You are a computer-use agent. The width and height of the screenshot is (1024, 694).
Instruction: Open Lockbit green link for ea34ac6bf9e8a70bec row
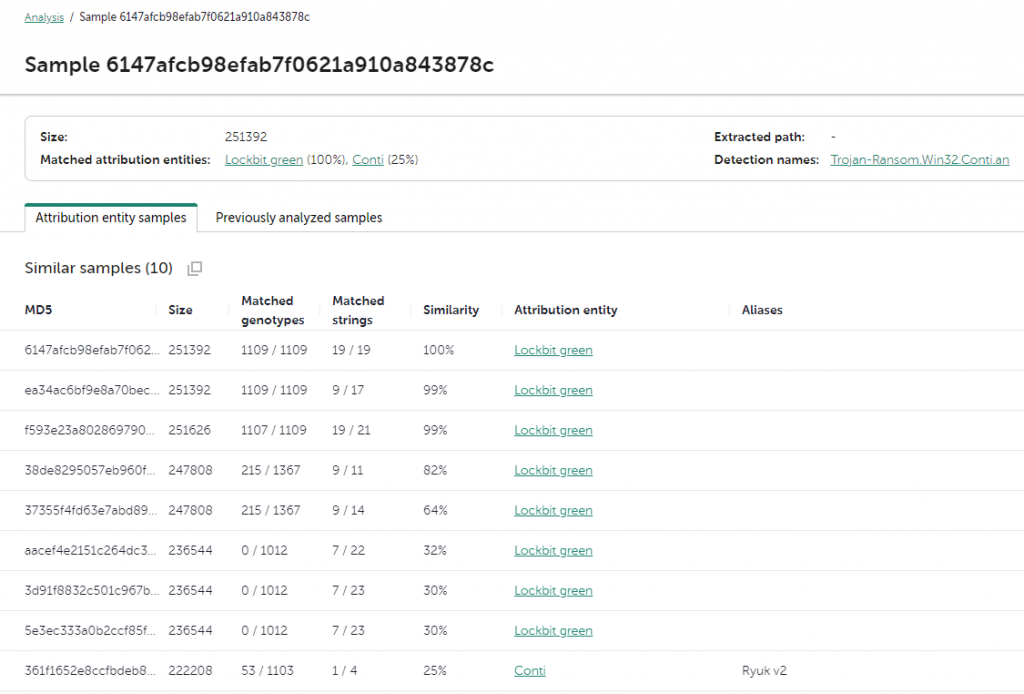[553, 390]
